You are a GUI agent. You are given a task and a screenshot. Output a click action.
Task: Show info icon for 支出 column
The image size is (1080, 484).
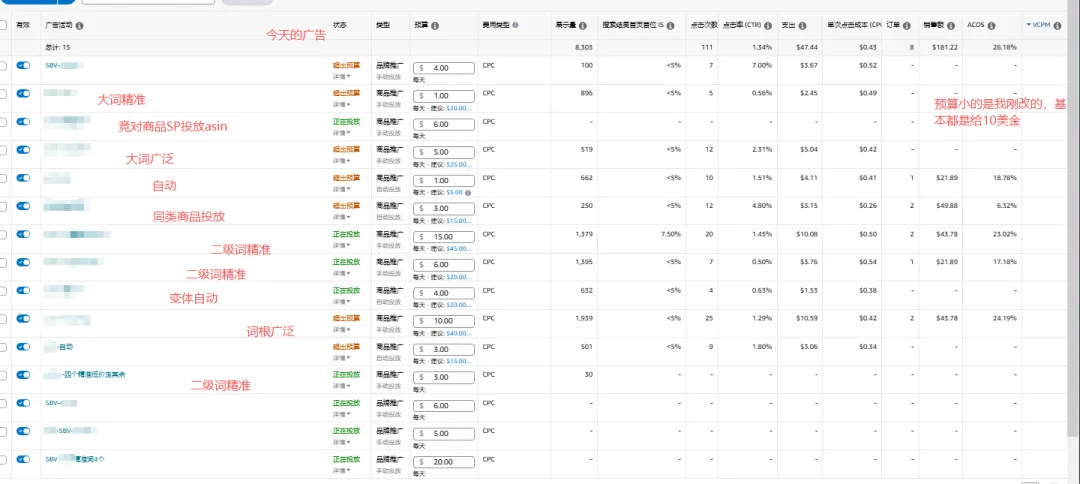click(x=802, y=26)
